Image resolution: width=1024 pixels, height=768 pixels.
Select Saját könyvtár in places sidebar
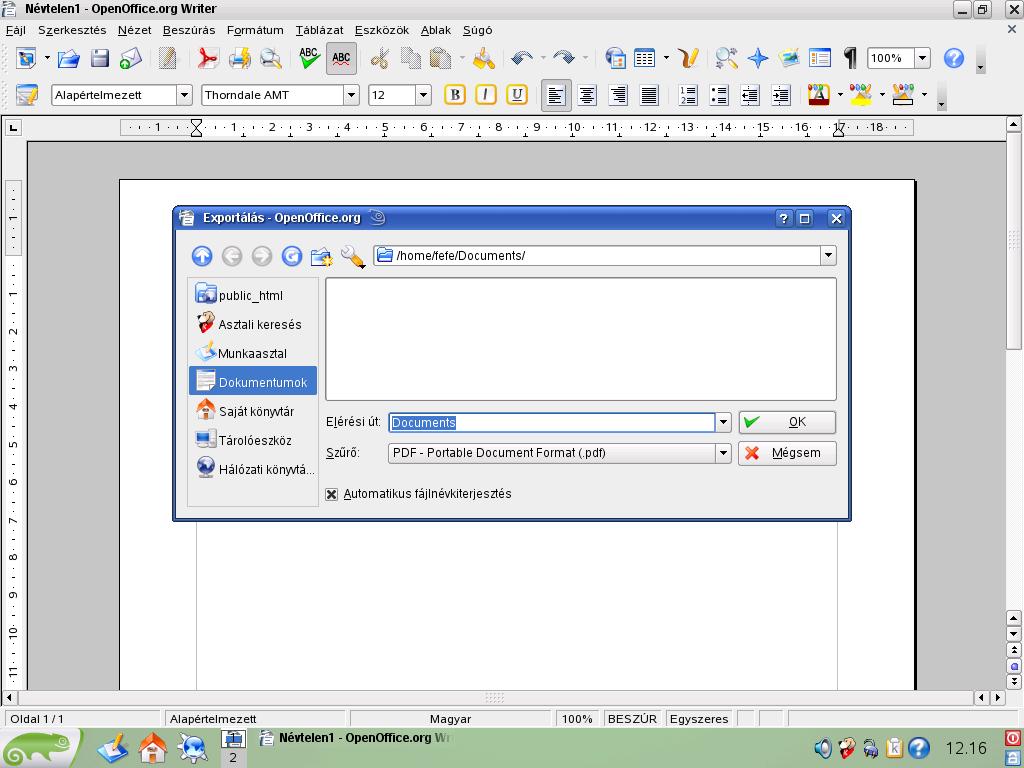click(x=253, y=411)
